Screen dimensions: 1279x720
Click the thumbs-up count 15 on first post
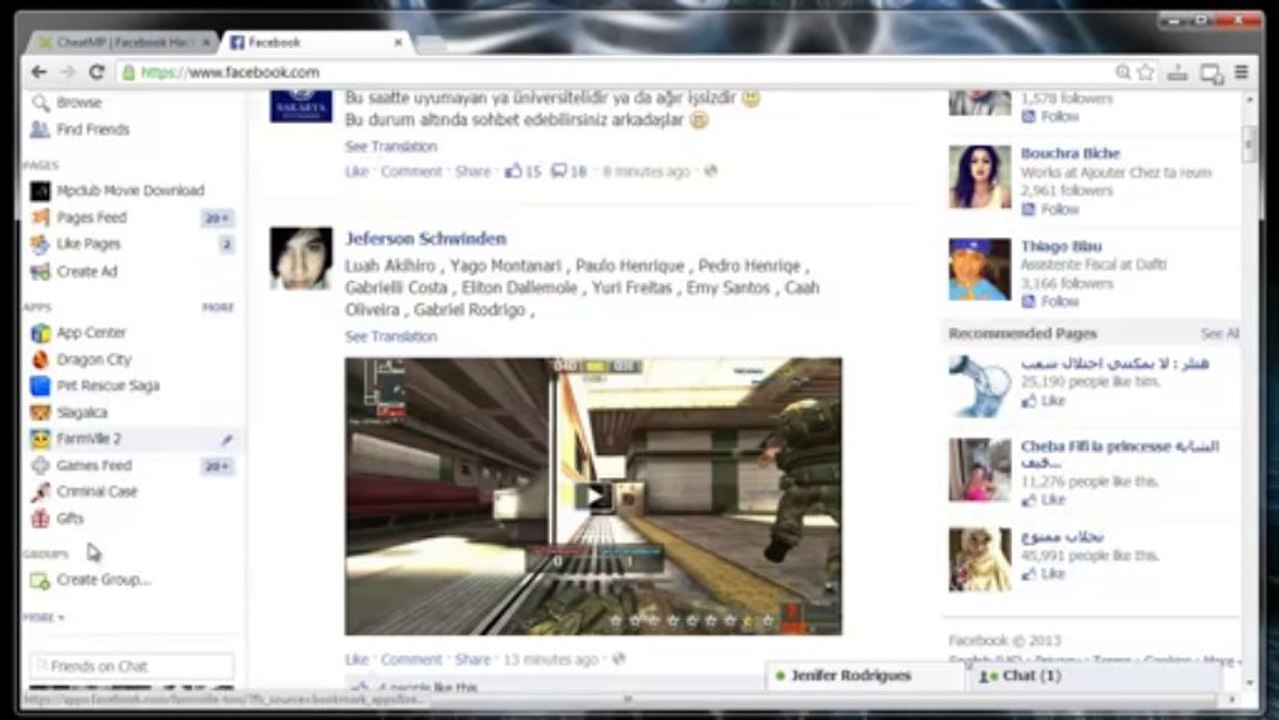coord(523,171)
